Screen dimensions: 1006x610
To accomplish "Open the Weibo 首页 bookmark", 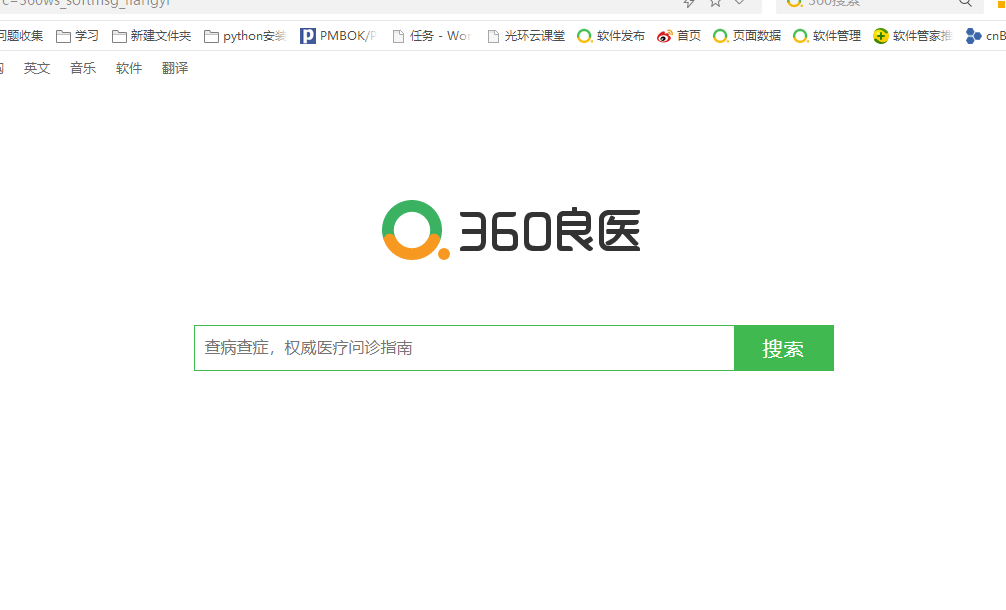I will [679, 36].
